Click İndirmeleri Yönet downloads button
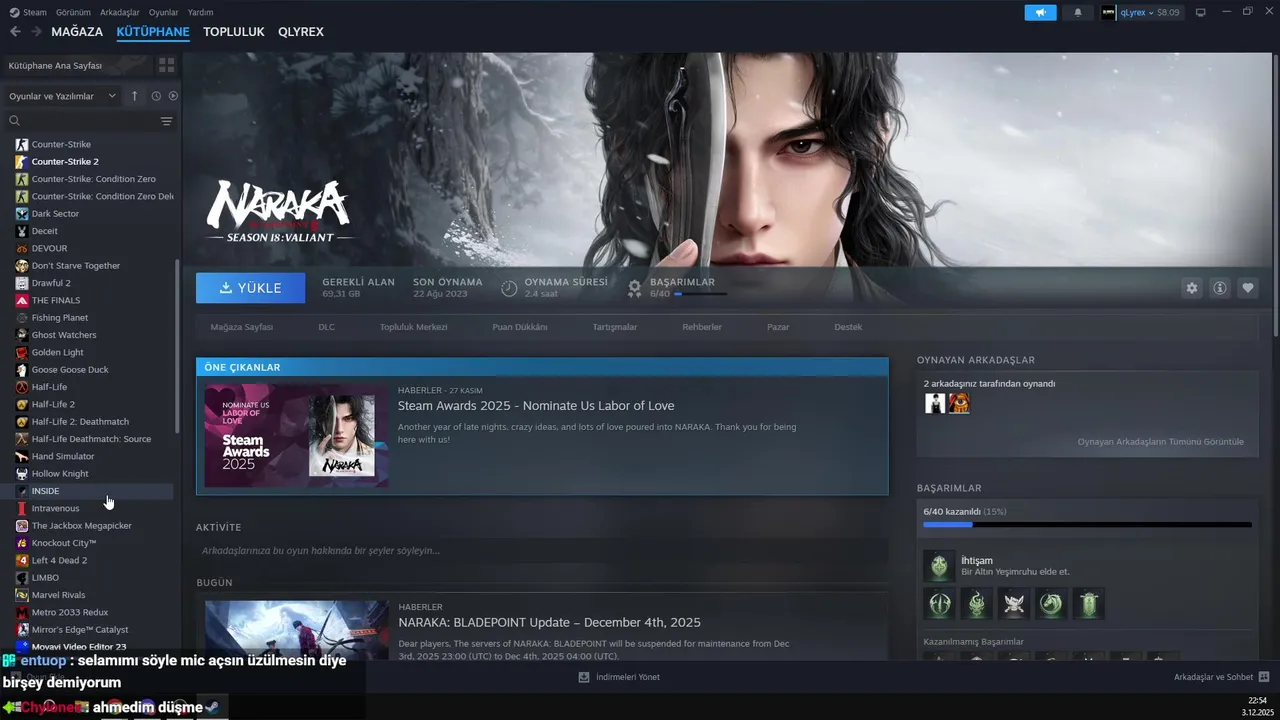Screen dimensions: 1280x720 [618, 677]
